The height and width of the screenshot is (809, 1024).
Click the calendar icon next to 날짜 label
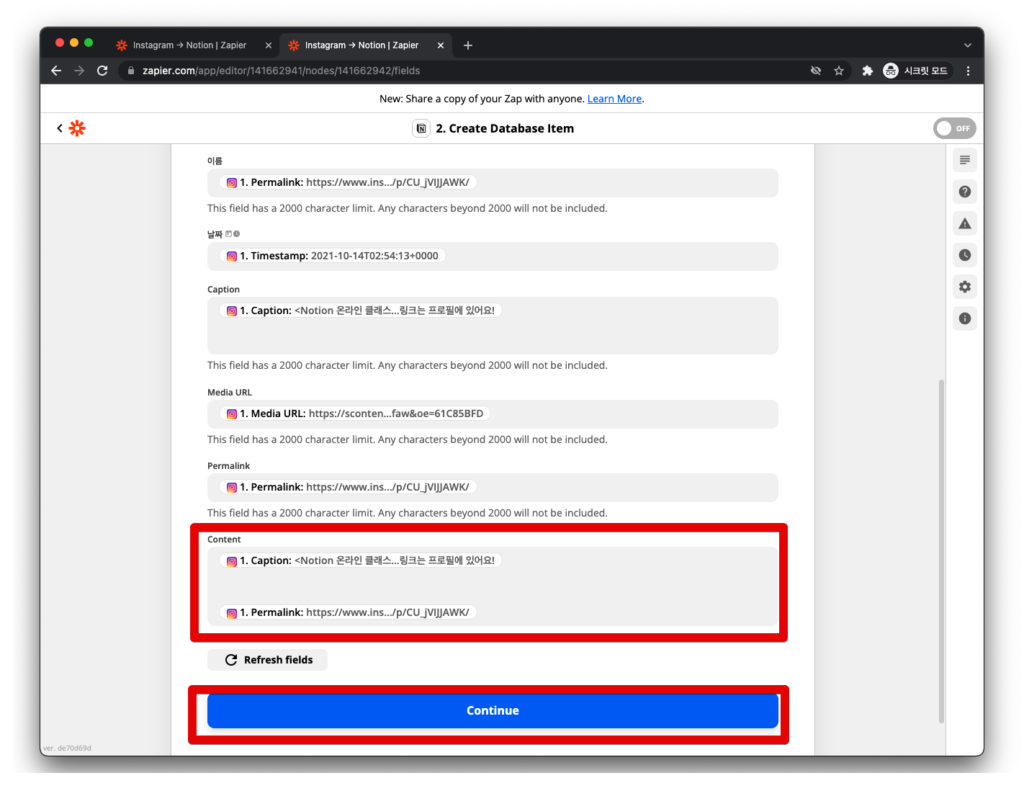pos(229,233)
